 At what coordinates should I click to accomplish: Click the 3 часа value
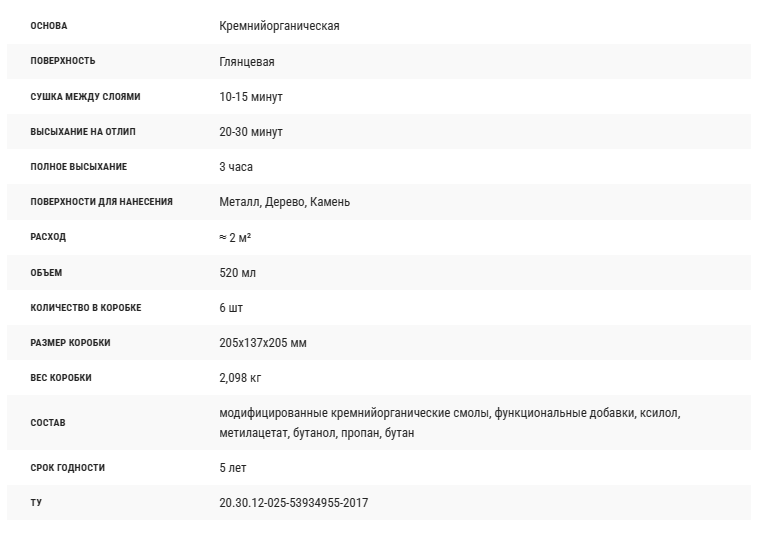click(236, 167)
